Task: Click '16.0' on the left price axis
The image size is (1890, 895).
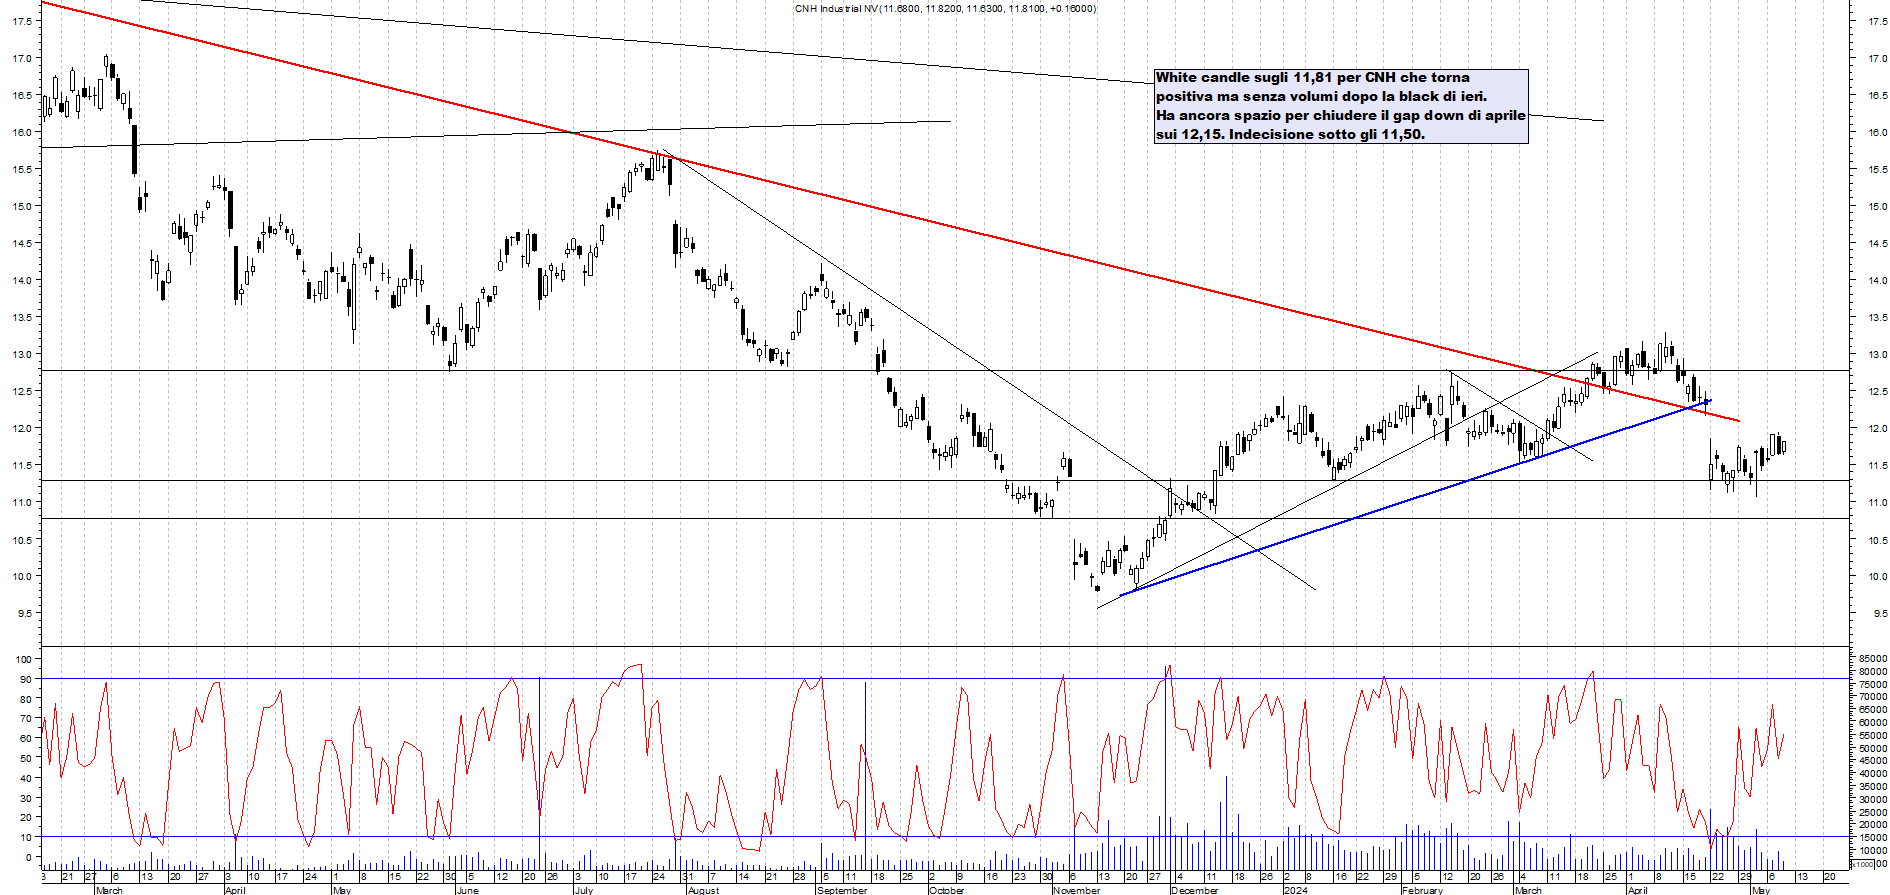Action: coord(22,132)
